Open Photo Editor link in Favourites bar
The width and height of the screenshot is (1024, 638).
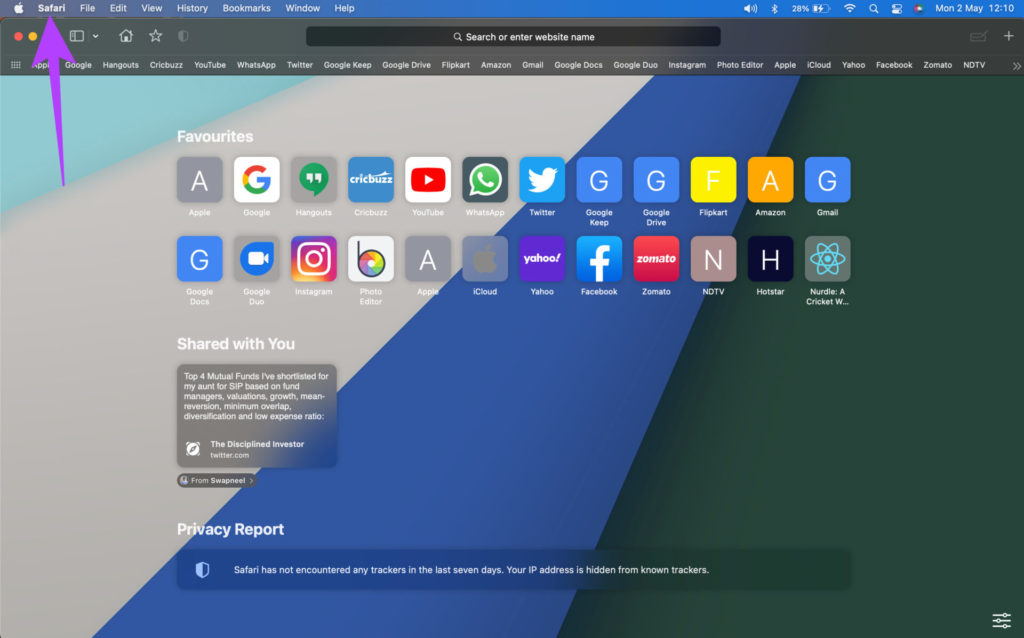pyautogui.click(x=740, y=65)
